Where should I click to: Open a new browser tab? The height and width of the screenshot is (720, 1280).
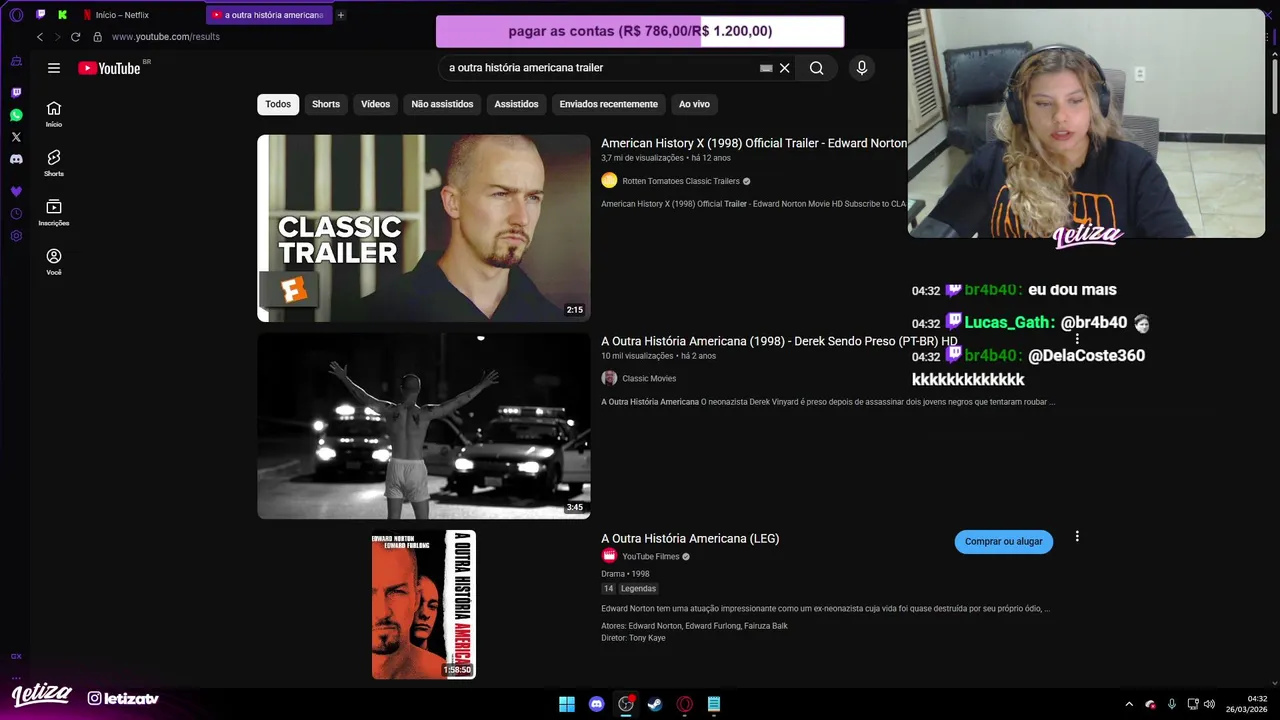[341, 15]
